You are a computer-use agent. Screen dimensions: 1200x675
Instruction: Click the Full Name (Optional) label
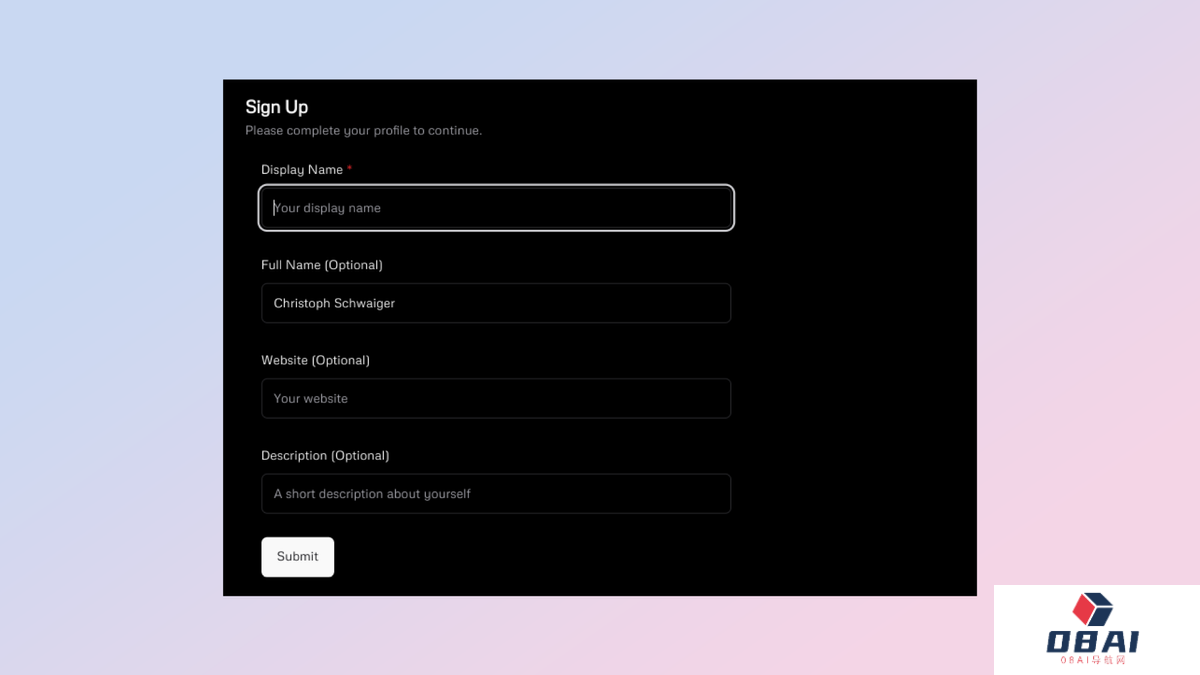click(x=322, y=265)
